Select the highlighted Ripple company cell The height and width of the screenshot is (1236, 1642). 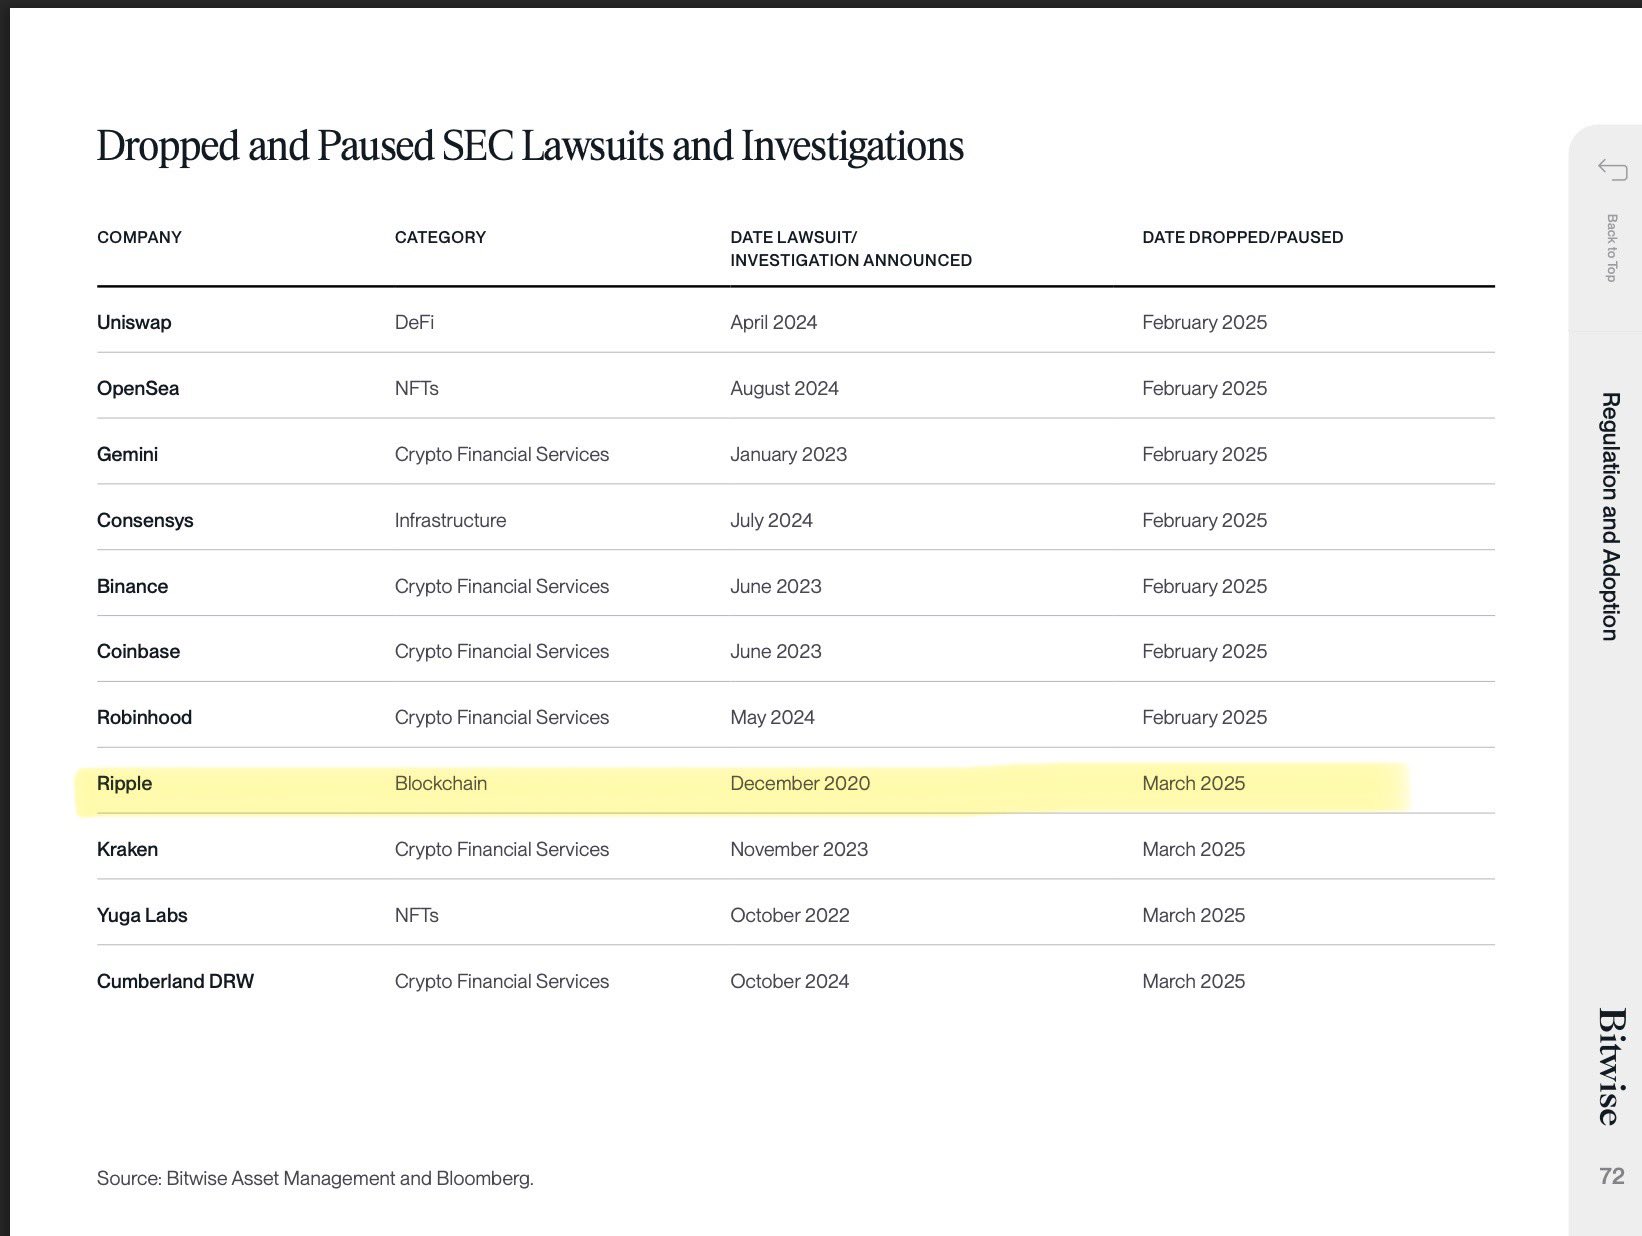pyautogui.click(x=124, y=783)
